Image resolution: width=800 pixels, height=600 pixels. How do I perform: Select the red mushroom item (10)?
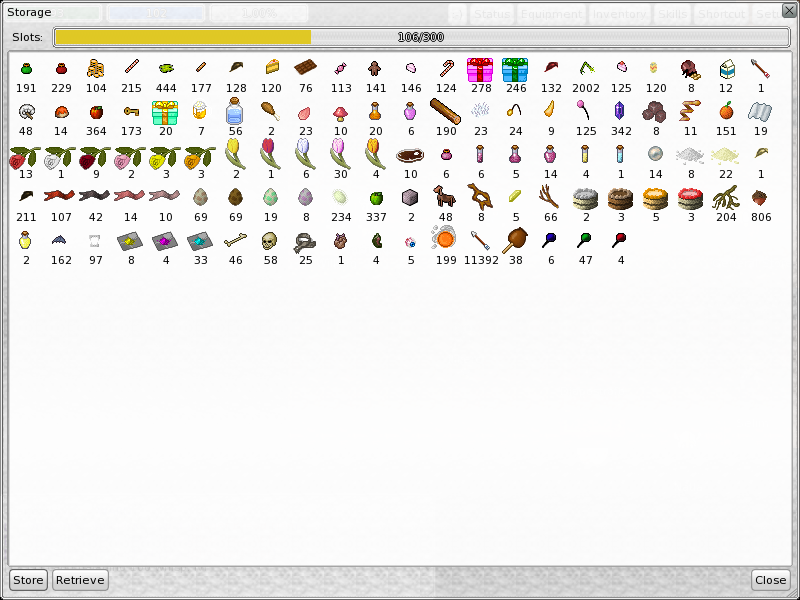340,112
